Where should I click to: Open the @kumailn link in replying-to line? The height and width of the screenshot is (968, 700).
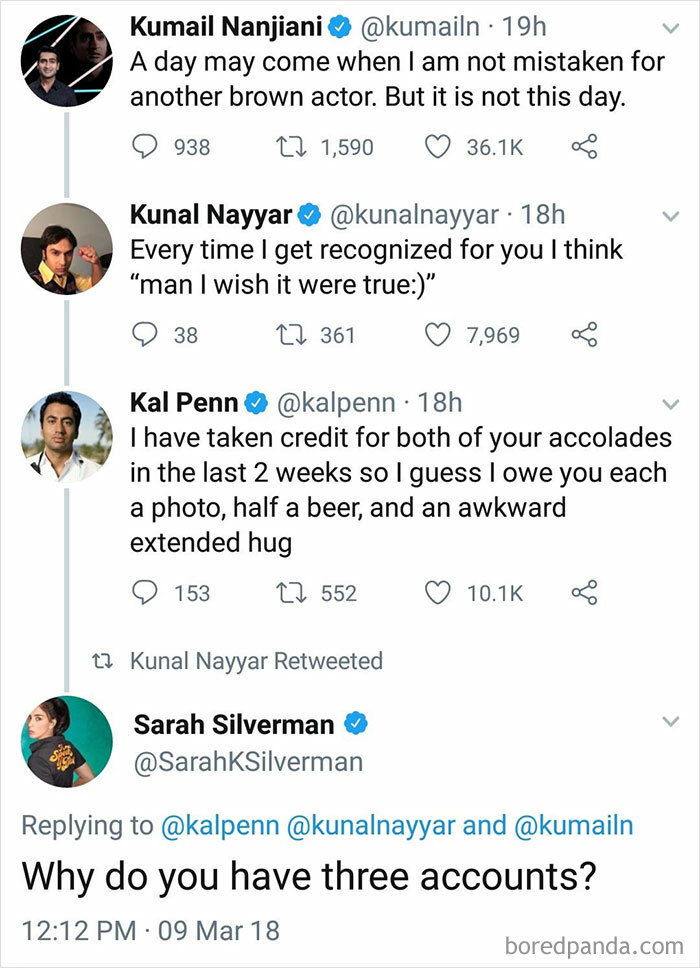coord(572,826)
